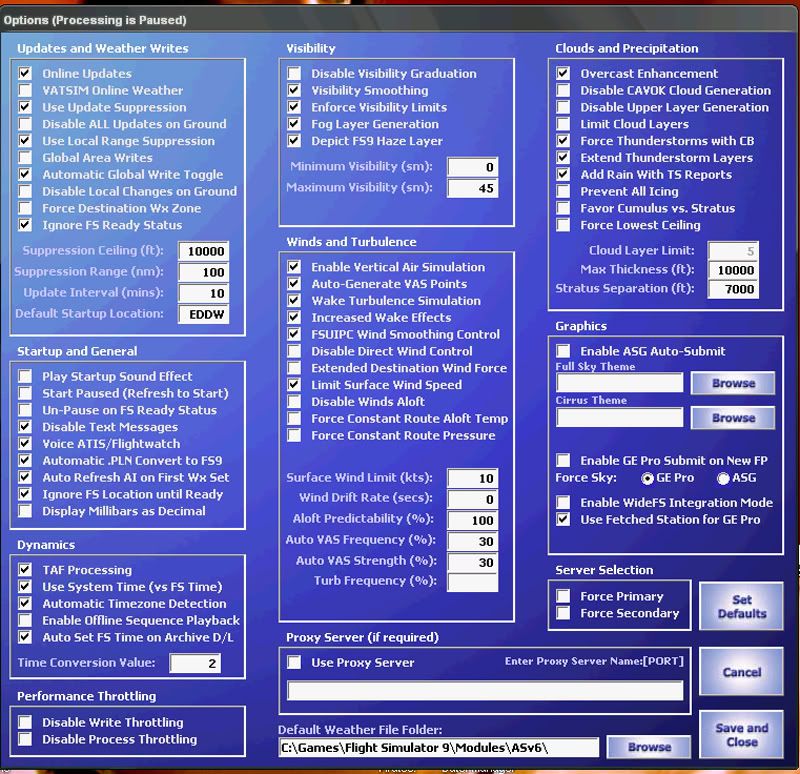Uncheck Depict FS9 Haze Layer
The height and width of the screenshot is (774, 800).
click(x=294, y=140)
